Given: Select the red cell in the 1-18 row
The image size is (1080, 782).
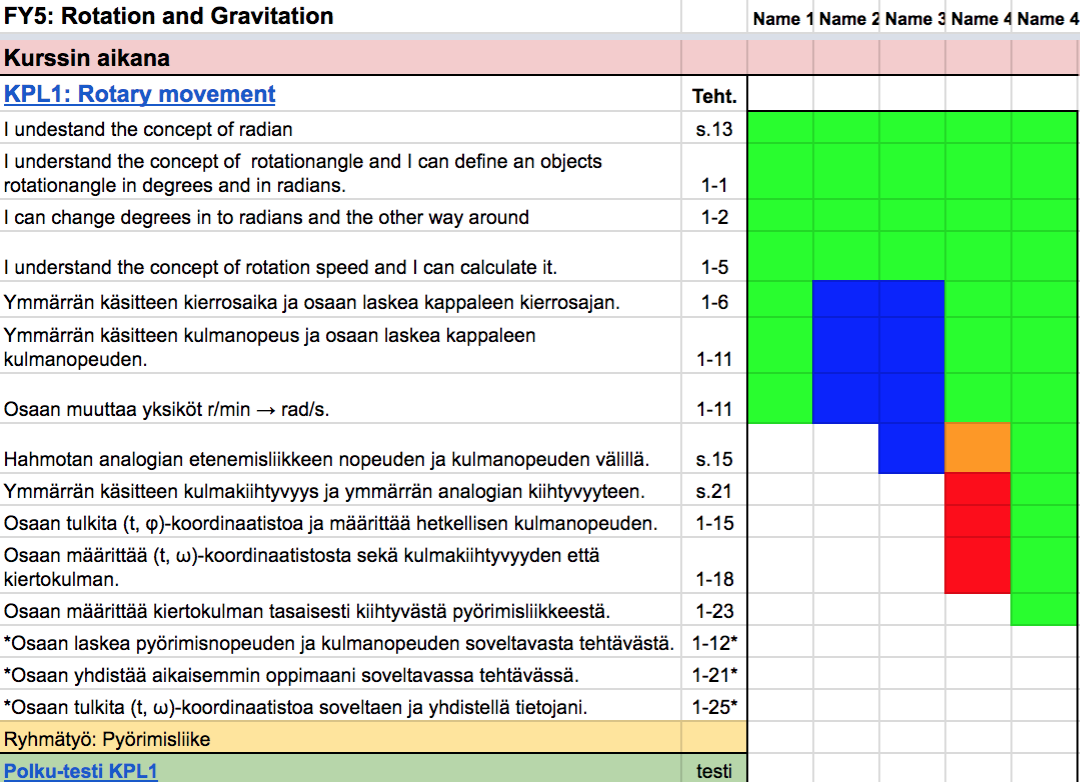Looking at the screenshot, I should pos(978,566).
